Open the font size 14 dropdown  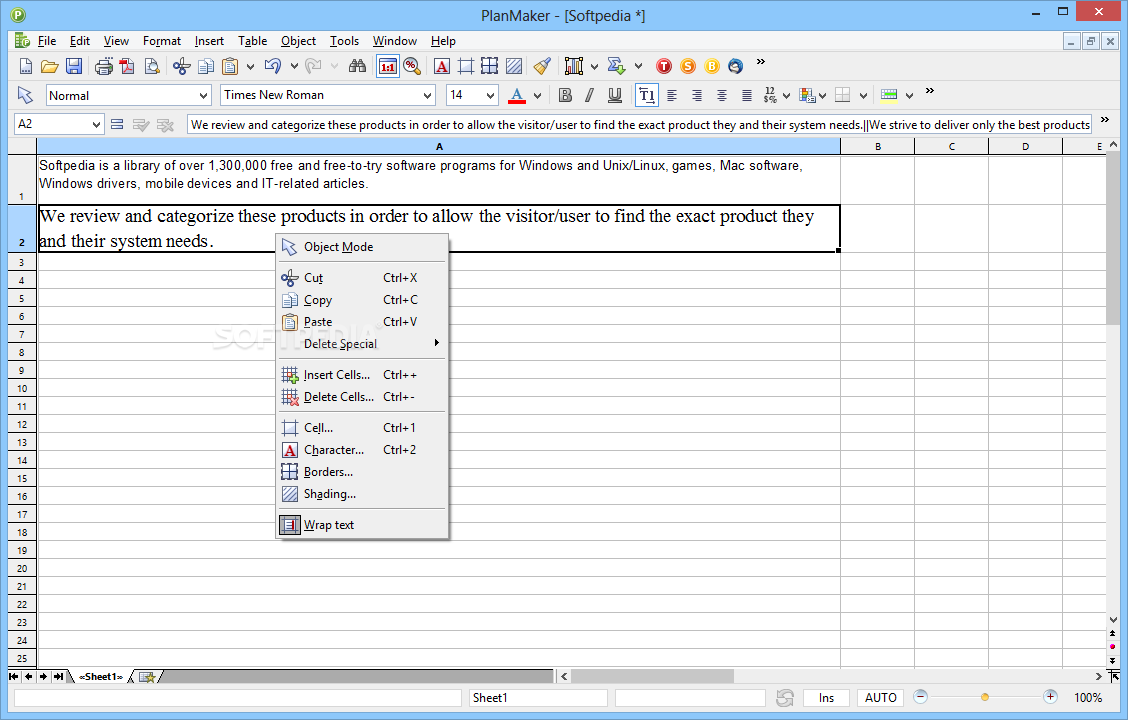point(490,95)
